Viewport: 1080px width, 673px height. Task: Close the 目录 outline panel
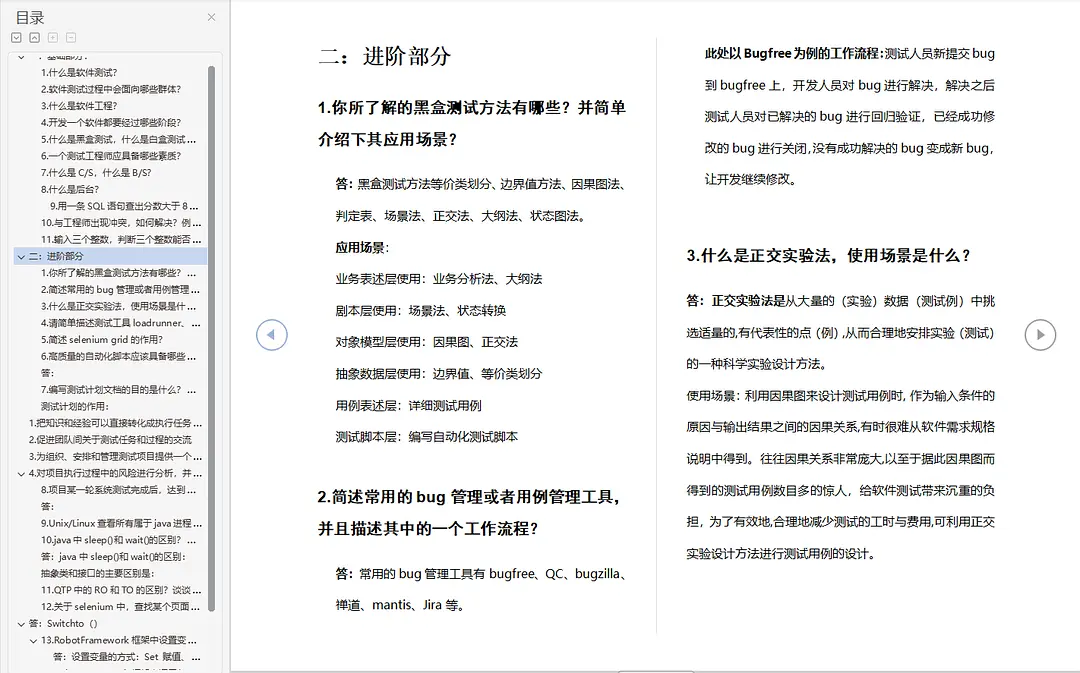pos(211,17)
